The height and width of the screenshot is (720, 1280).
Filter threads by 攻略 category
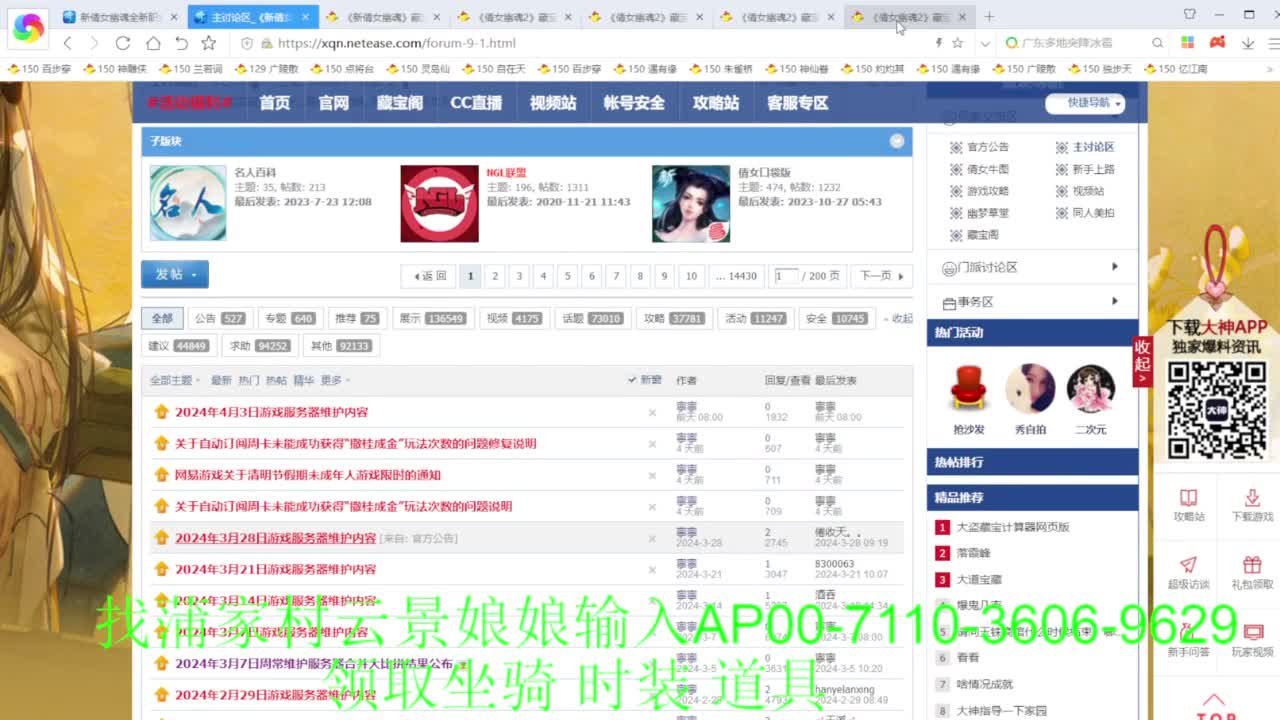tap(673, 318)
